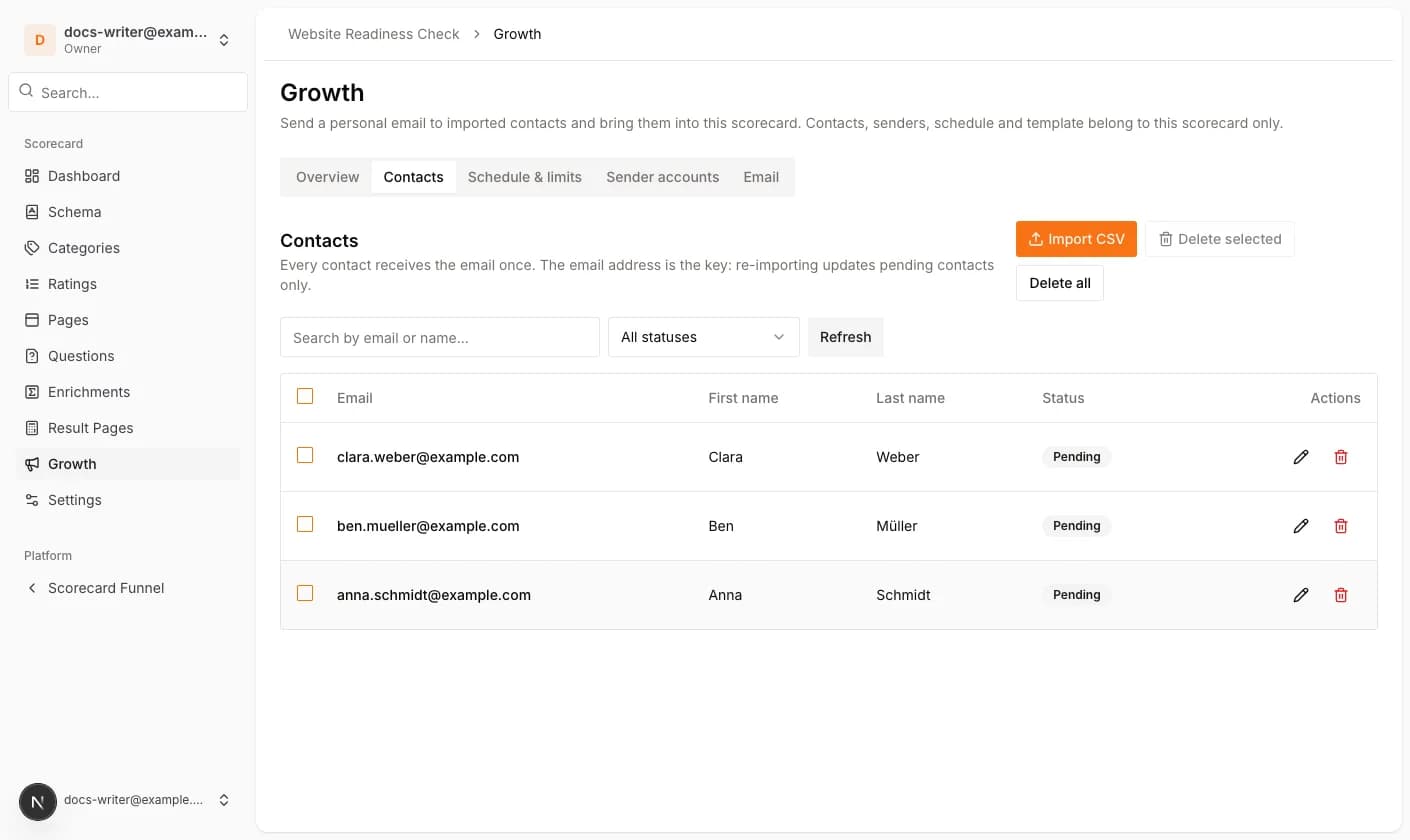Select the Ben Müller row checkbox
The height and width of the screenshot is (840, 1410).
click(x=305, y=524)
